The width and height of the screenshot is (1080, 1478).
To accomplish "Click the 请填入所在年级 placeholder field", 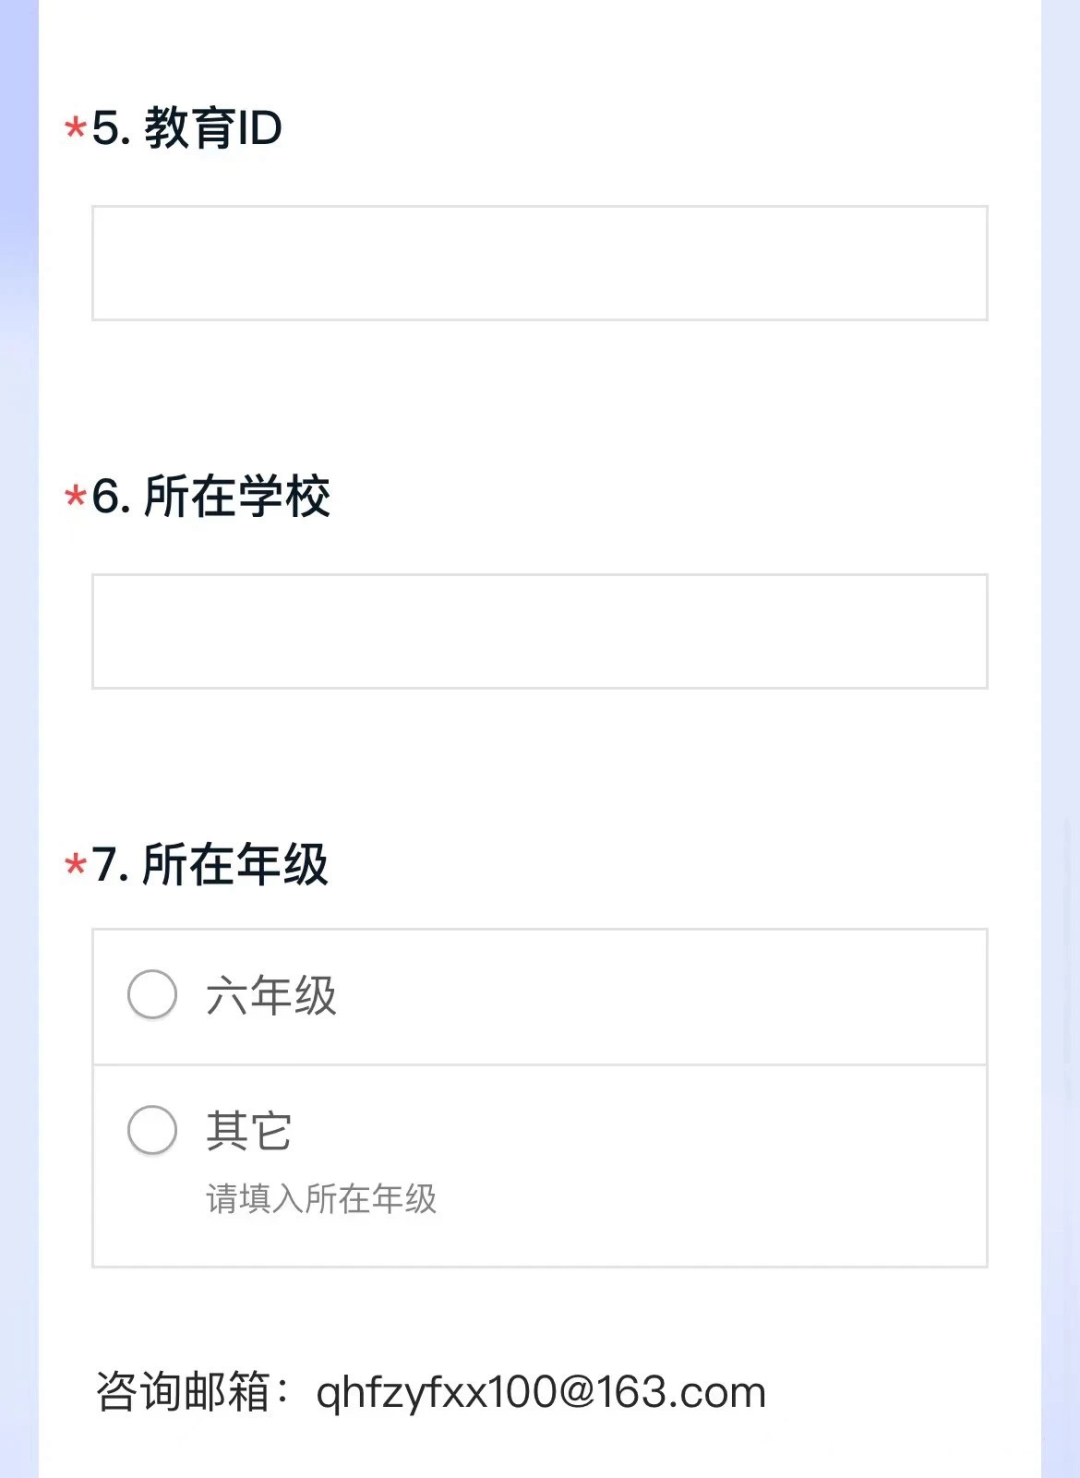I will 322,1198.
